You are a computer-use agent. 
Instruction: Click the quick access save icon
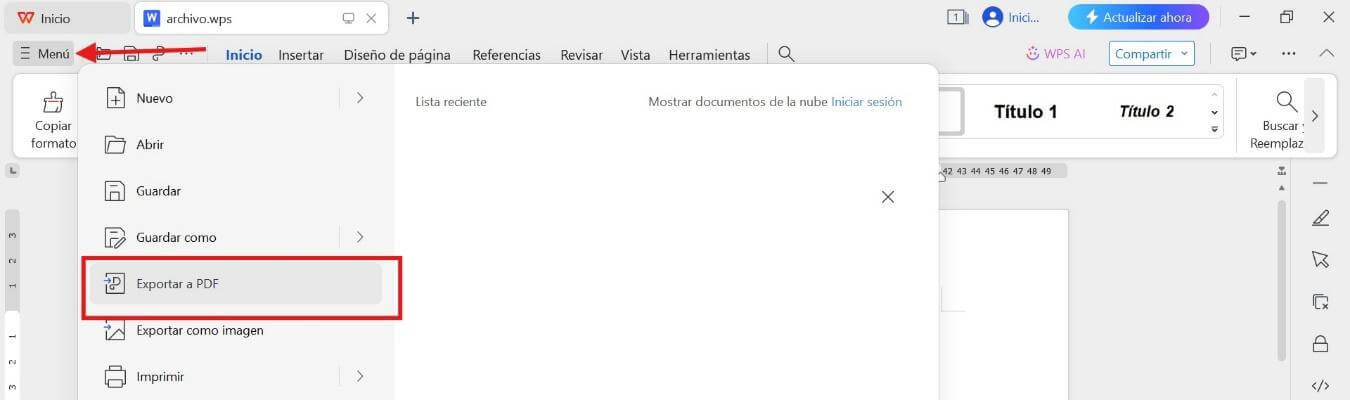coord(131,54)
